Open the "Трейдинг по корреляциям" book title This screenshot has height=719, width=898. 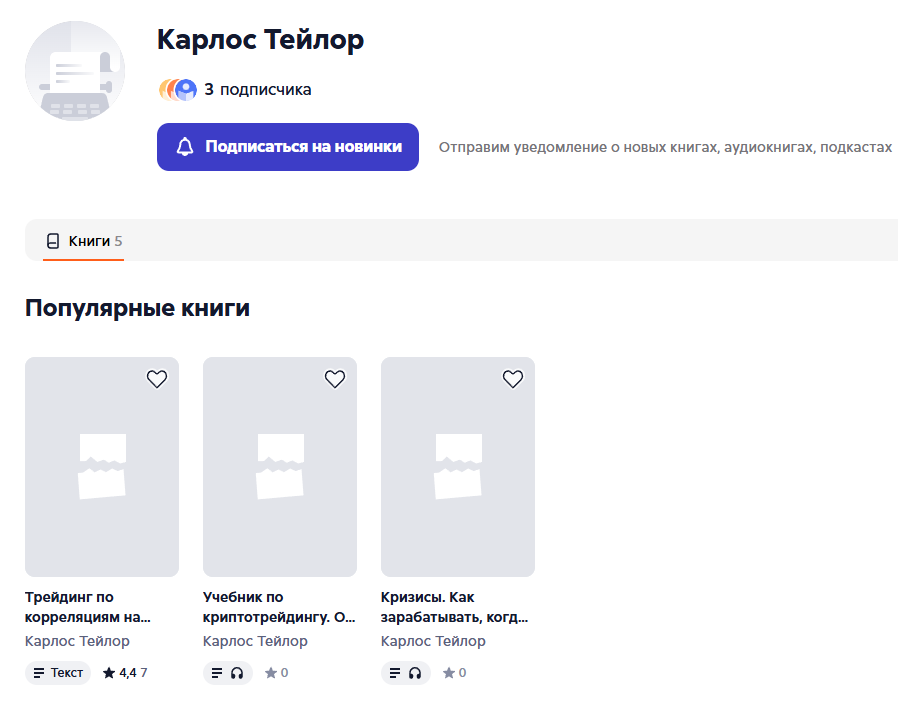pos(88,607)
